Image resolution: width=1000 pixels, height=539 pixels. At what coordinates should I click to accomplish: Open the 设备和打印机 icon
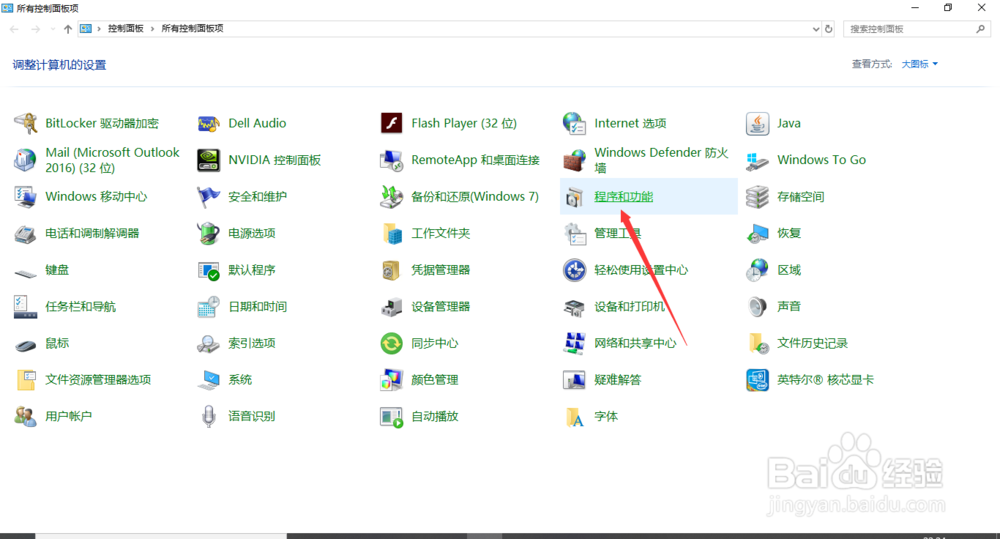pyautogui.click(x=575, y=307)
